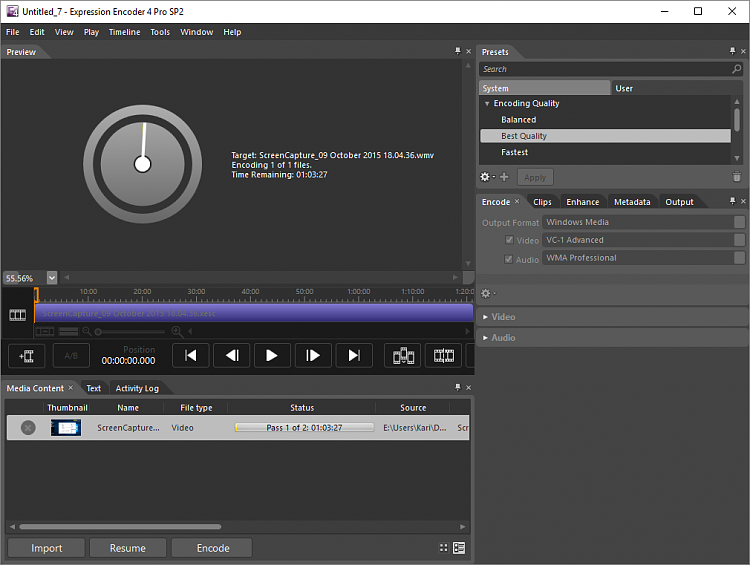Click the plus icon to add preset
Image resolution: width=750 pixels, height=565 pixels.
(x=504, y=177)
